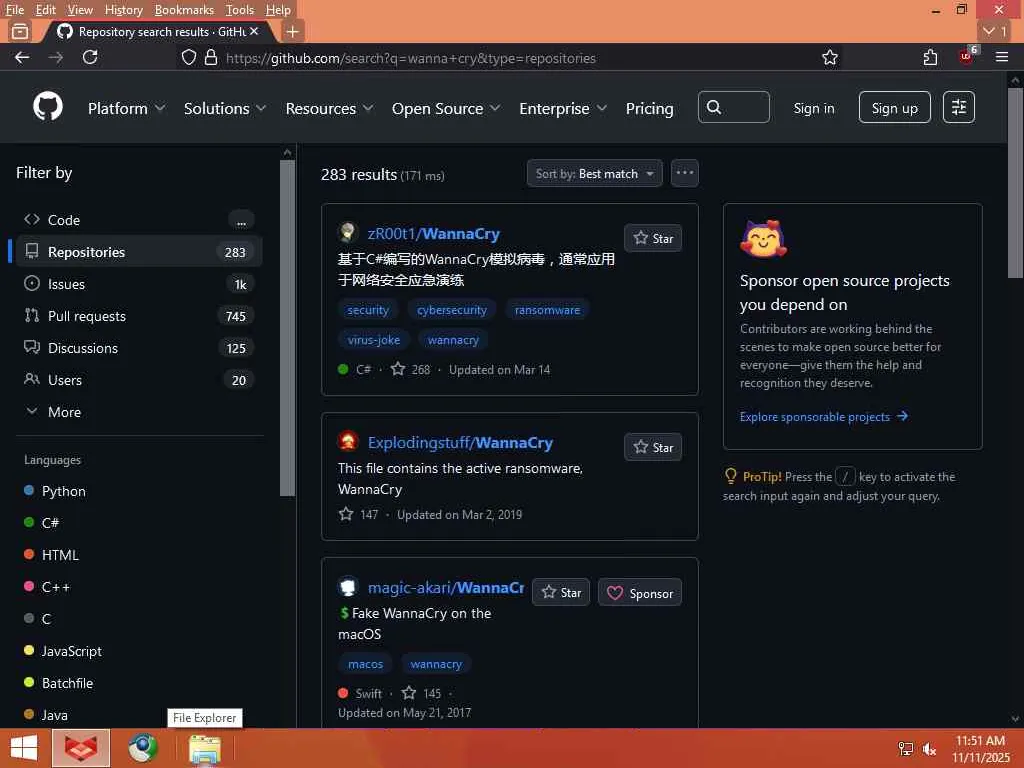The width and height of the screenshot is (1024, 768).
Task: Open appearance settings sliders icon
Action: click(959, 107)
